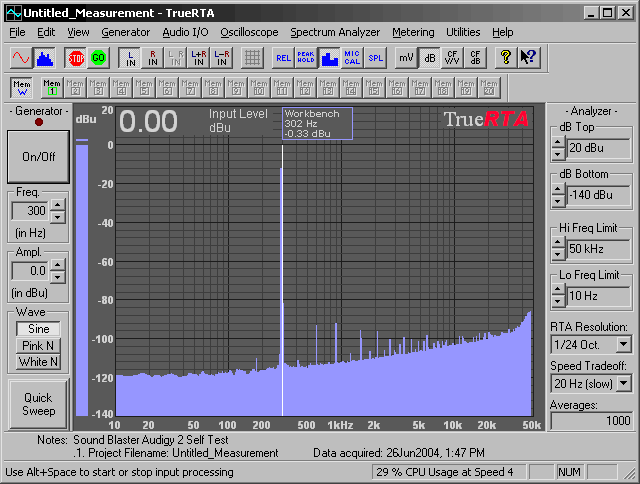Click the CF V/V icon
Viewport: 640px width, 484px height.
tap(452, 58)
